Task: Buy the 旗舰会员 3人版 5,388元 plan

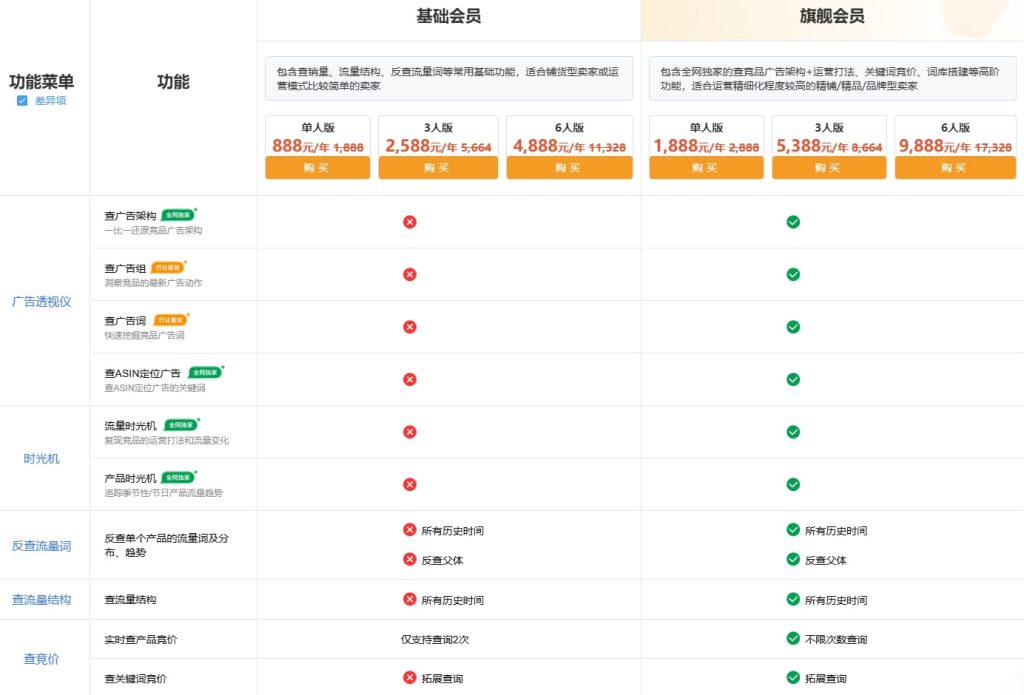Action: (x=829, y=168)
